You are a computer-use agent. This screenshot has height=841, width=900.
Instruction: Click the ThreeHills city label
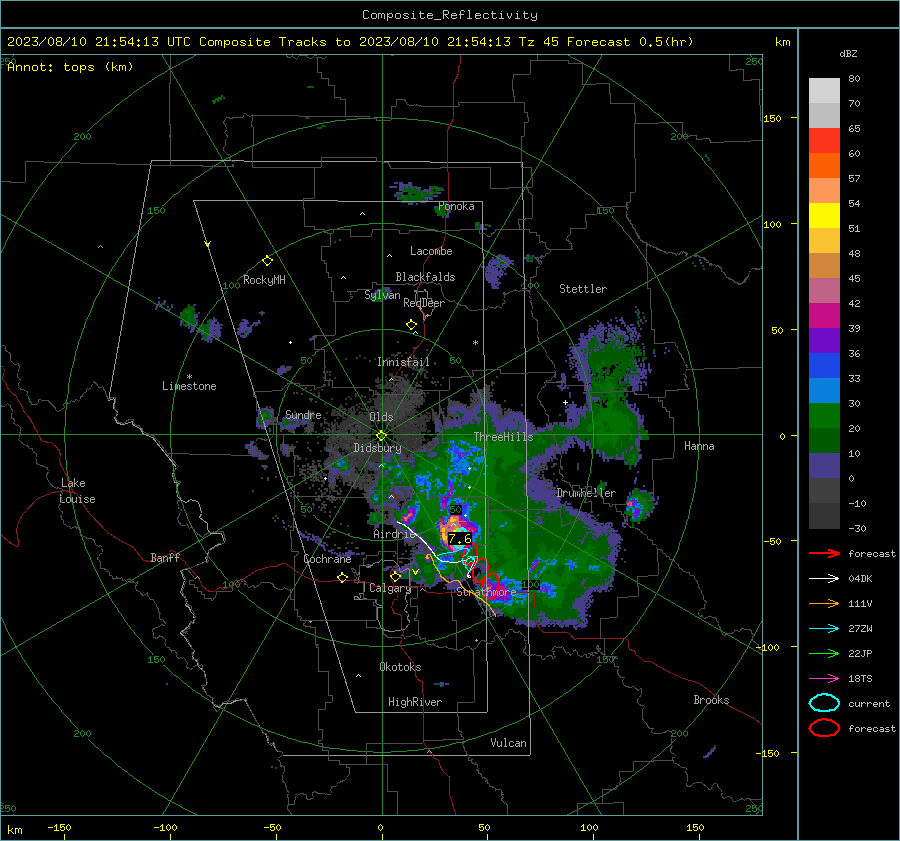click(503, 437)
